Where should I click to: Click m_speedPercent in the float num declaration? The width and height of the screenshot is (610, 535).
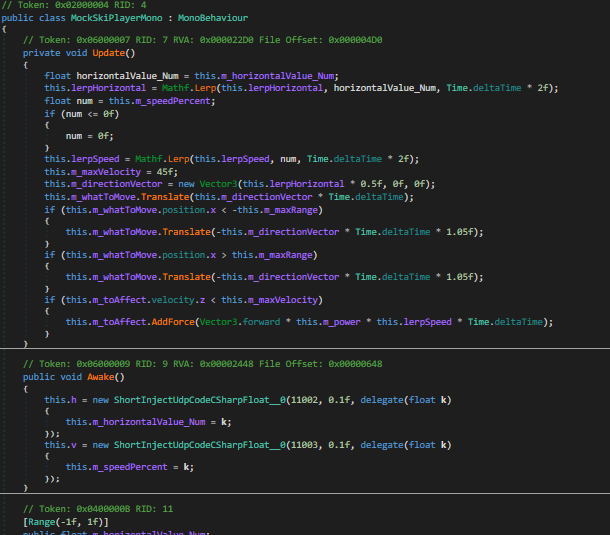173,101
